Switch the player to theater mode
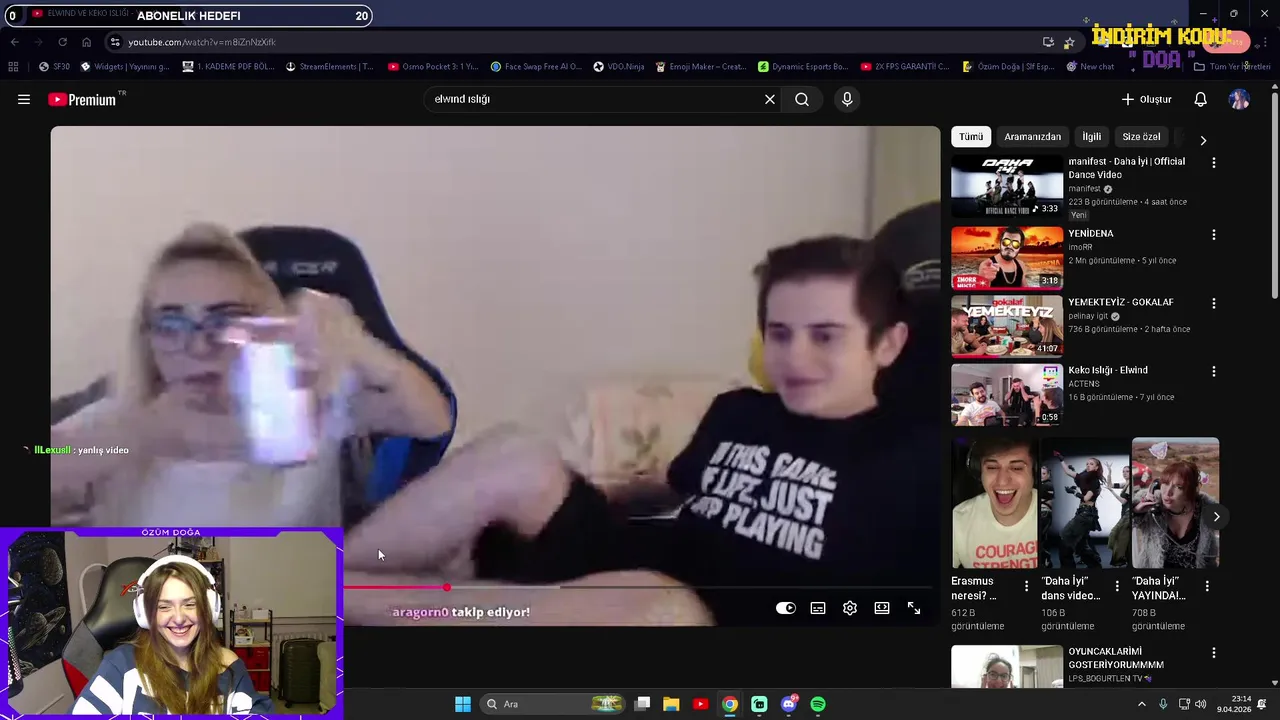 coord(882,608)
